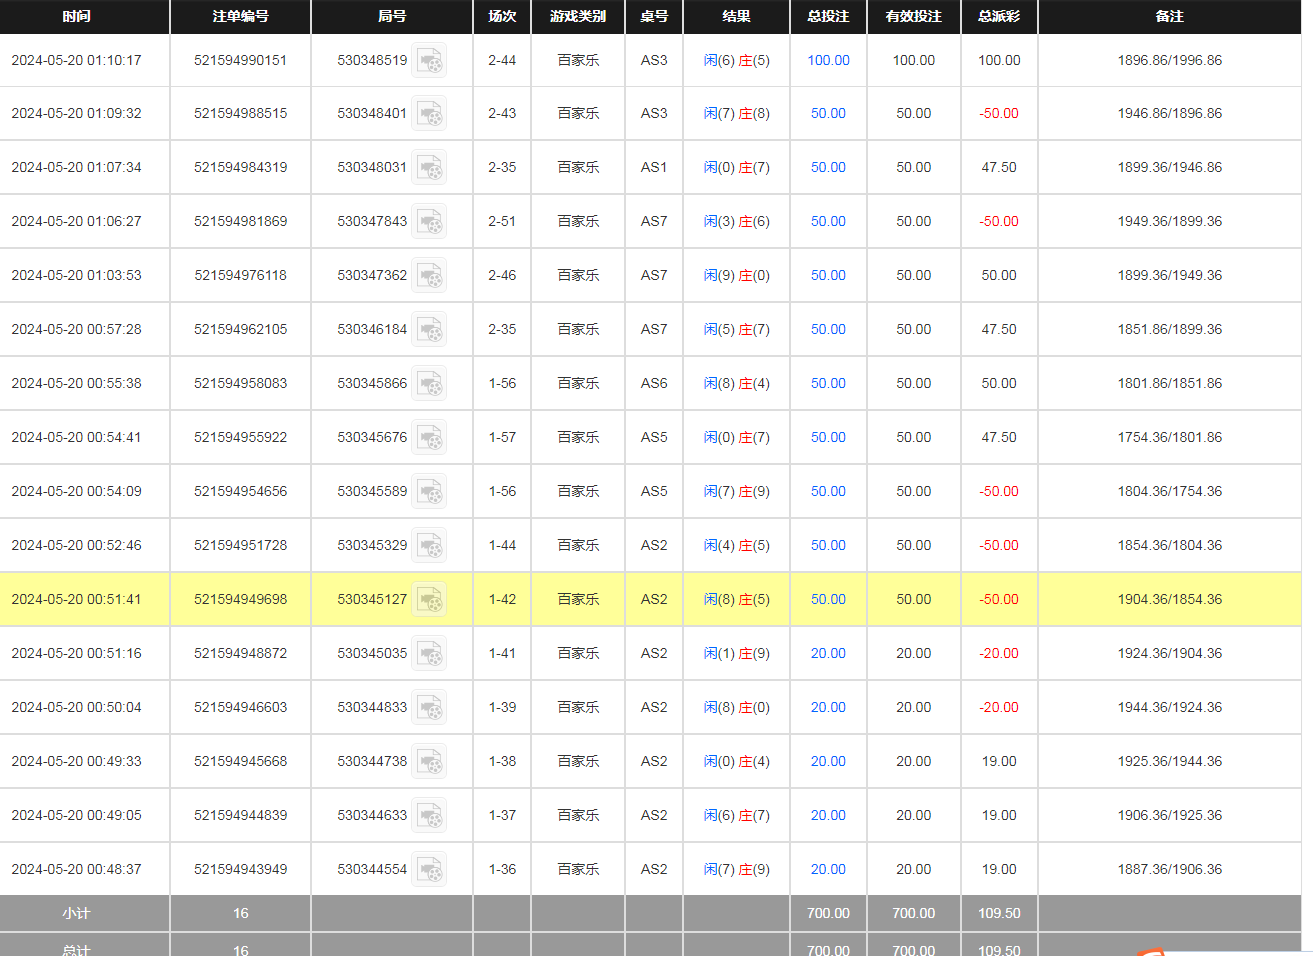The image size is (1313, 956).
Task: Click remark 1896.86/1996.86
Action: [x=1169, y=60]
